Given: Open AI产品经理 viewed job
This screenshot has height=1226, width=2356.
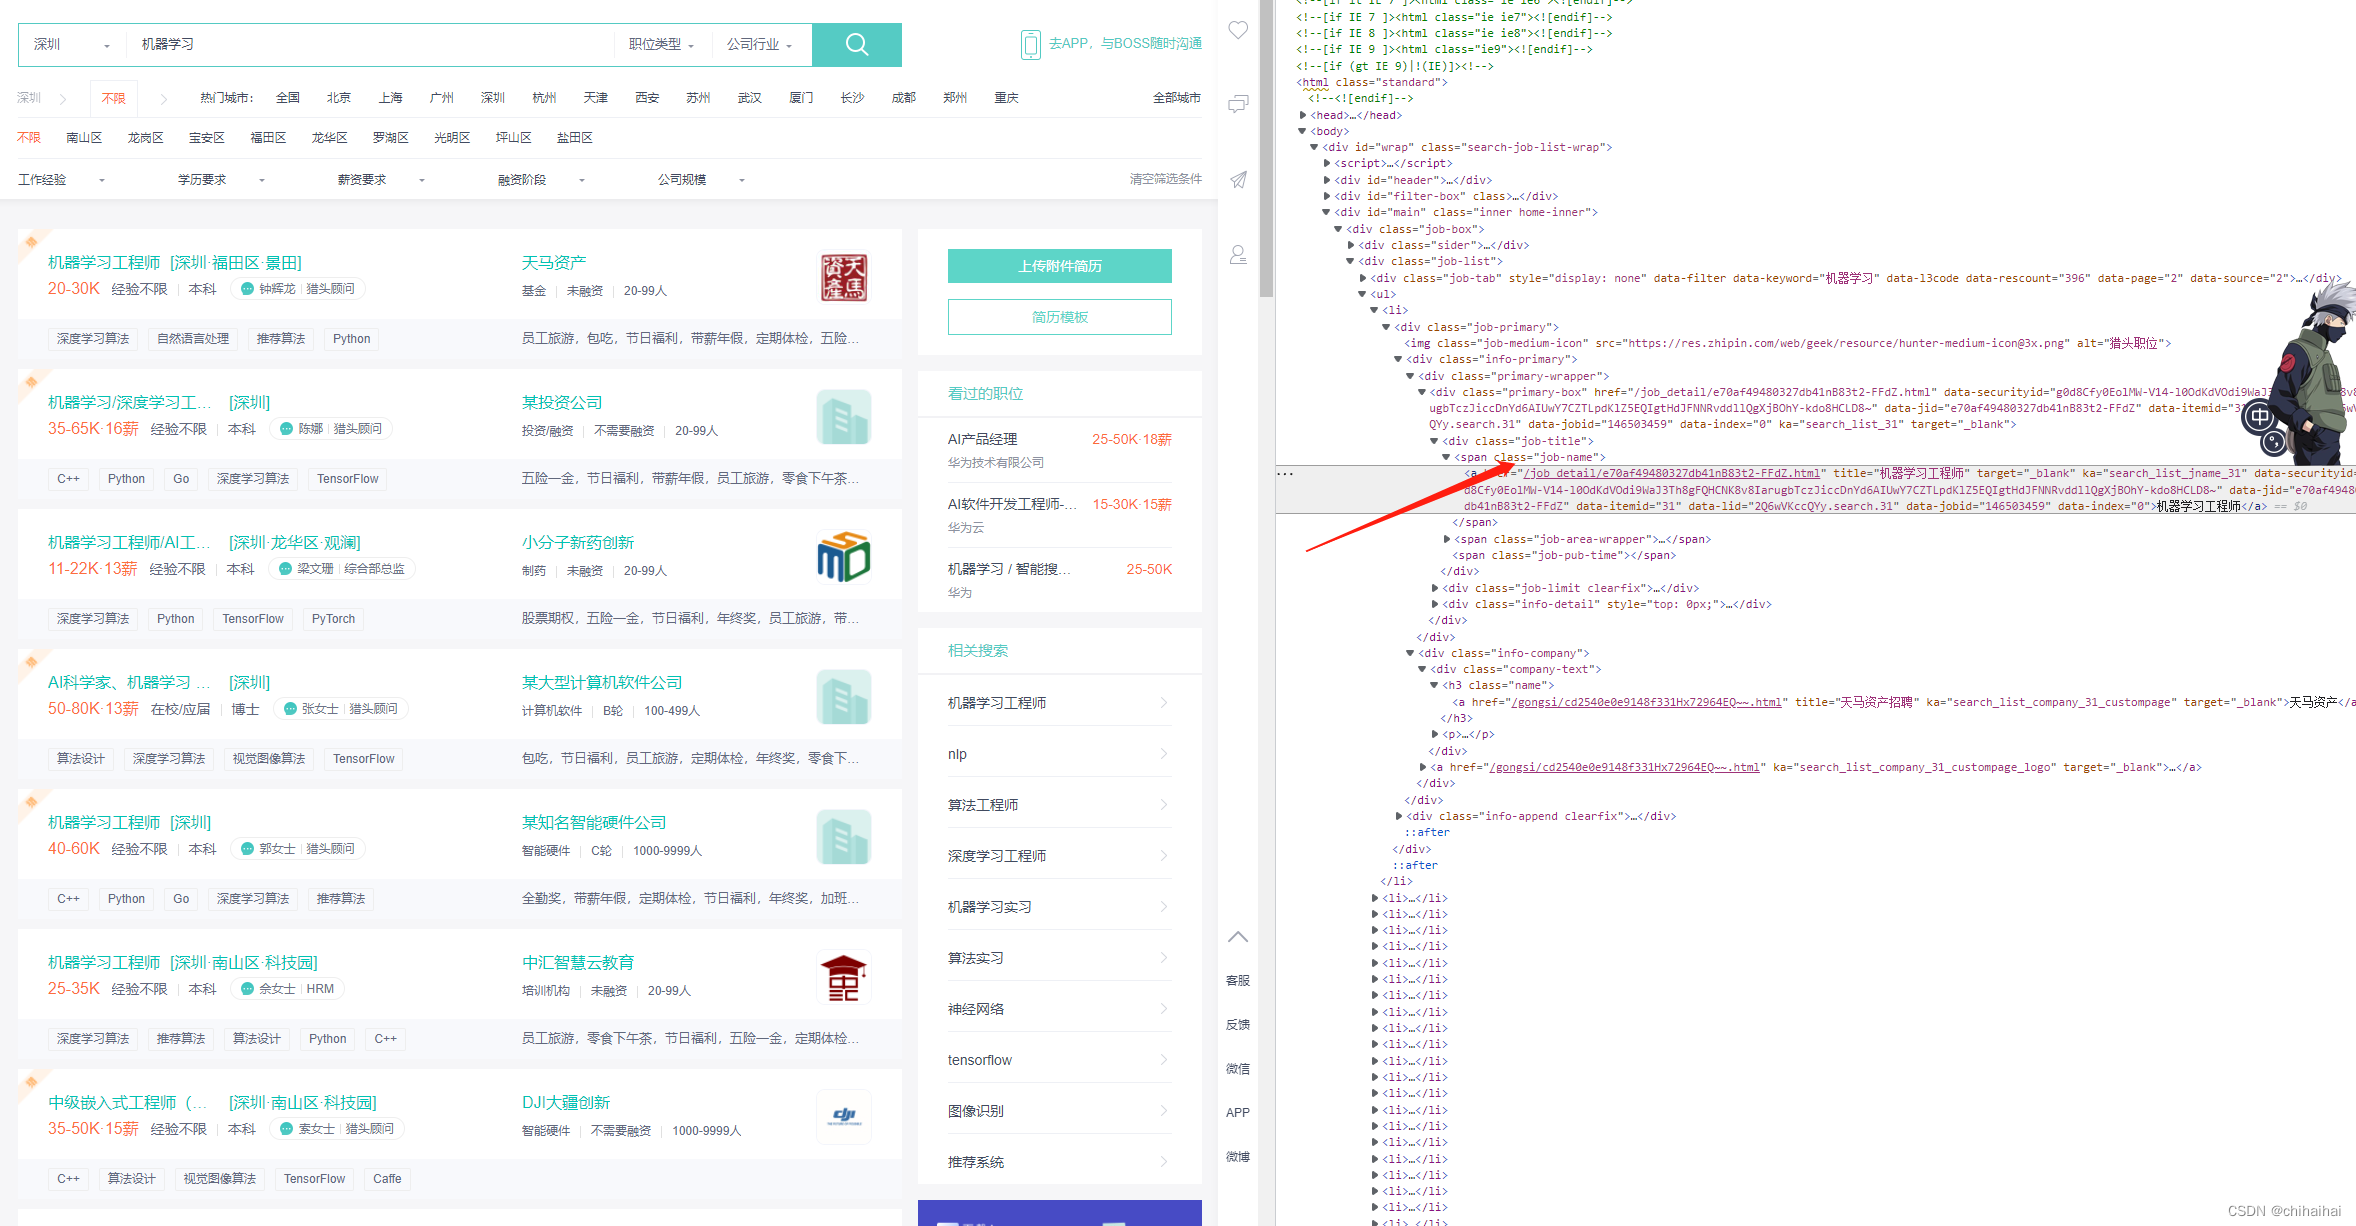Looking at the screenshot, I should (982, 439).
